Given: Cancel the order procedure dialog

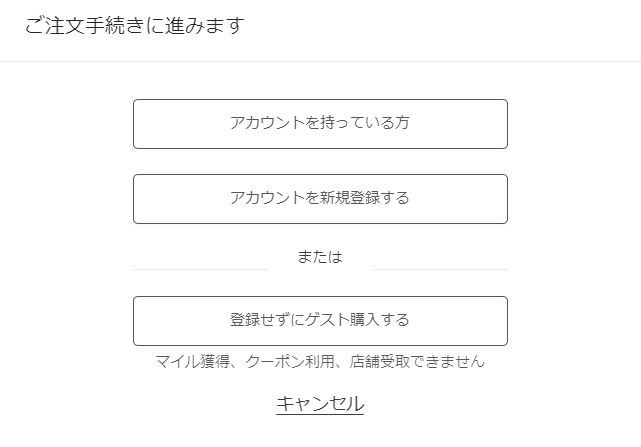Looking at the screenshot, I should [320, 404].
